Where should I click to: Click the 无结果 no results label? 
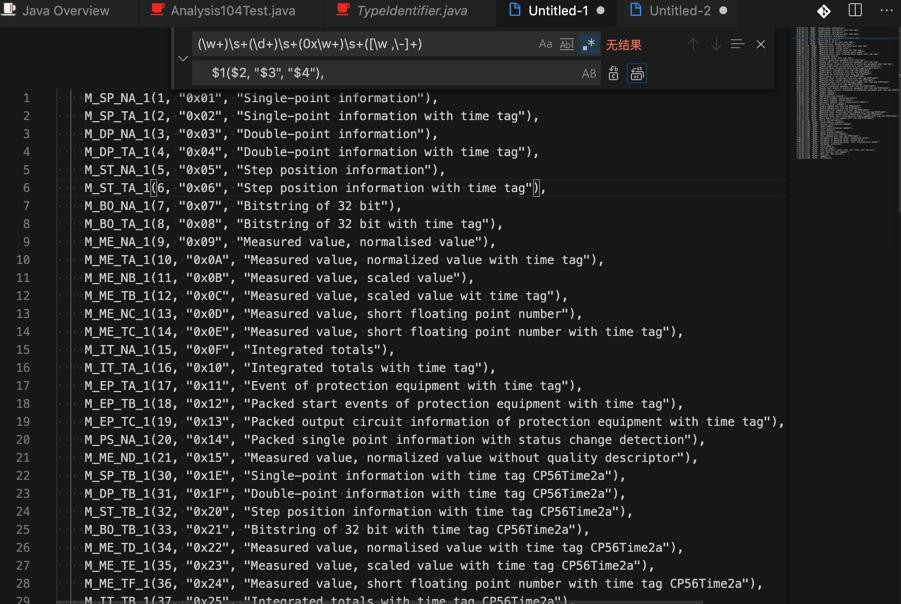coord(623,45)
